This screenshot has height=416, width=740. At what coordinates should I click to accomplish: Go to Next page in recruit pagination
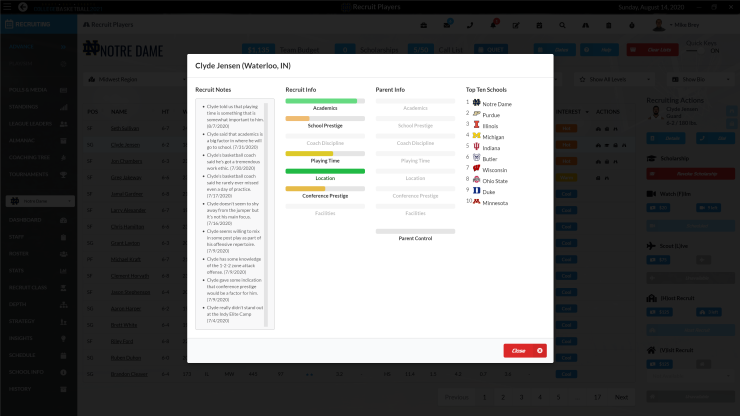(x=621, y=397)
